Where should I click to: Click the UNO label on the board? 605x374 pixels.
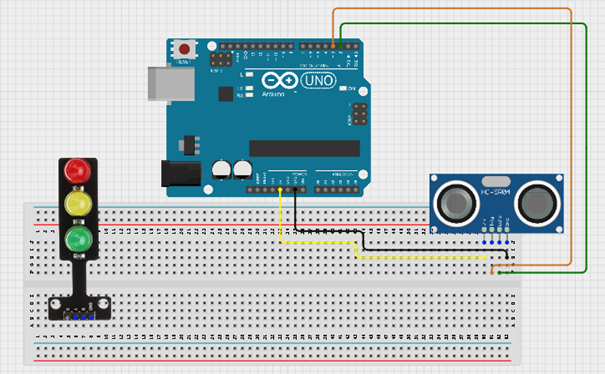pos(318,81)
